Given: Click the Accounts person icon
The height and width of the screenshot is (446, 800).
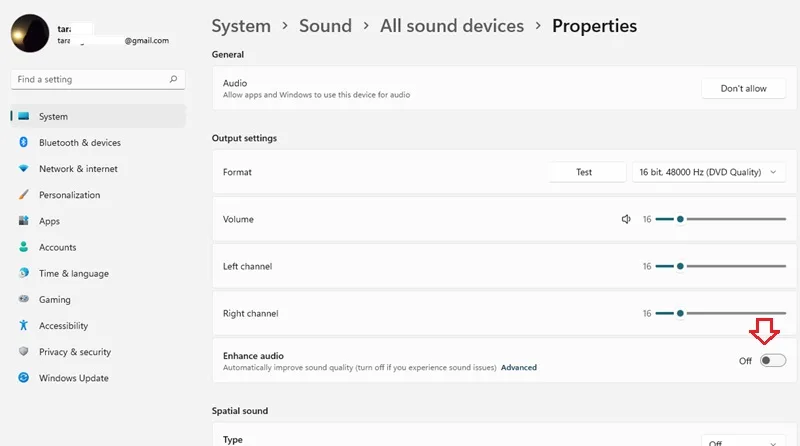Looking at the screenshot, I should 23,247.
